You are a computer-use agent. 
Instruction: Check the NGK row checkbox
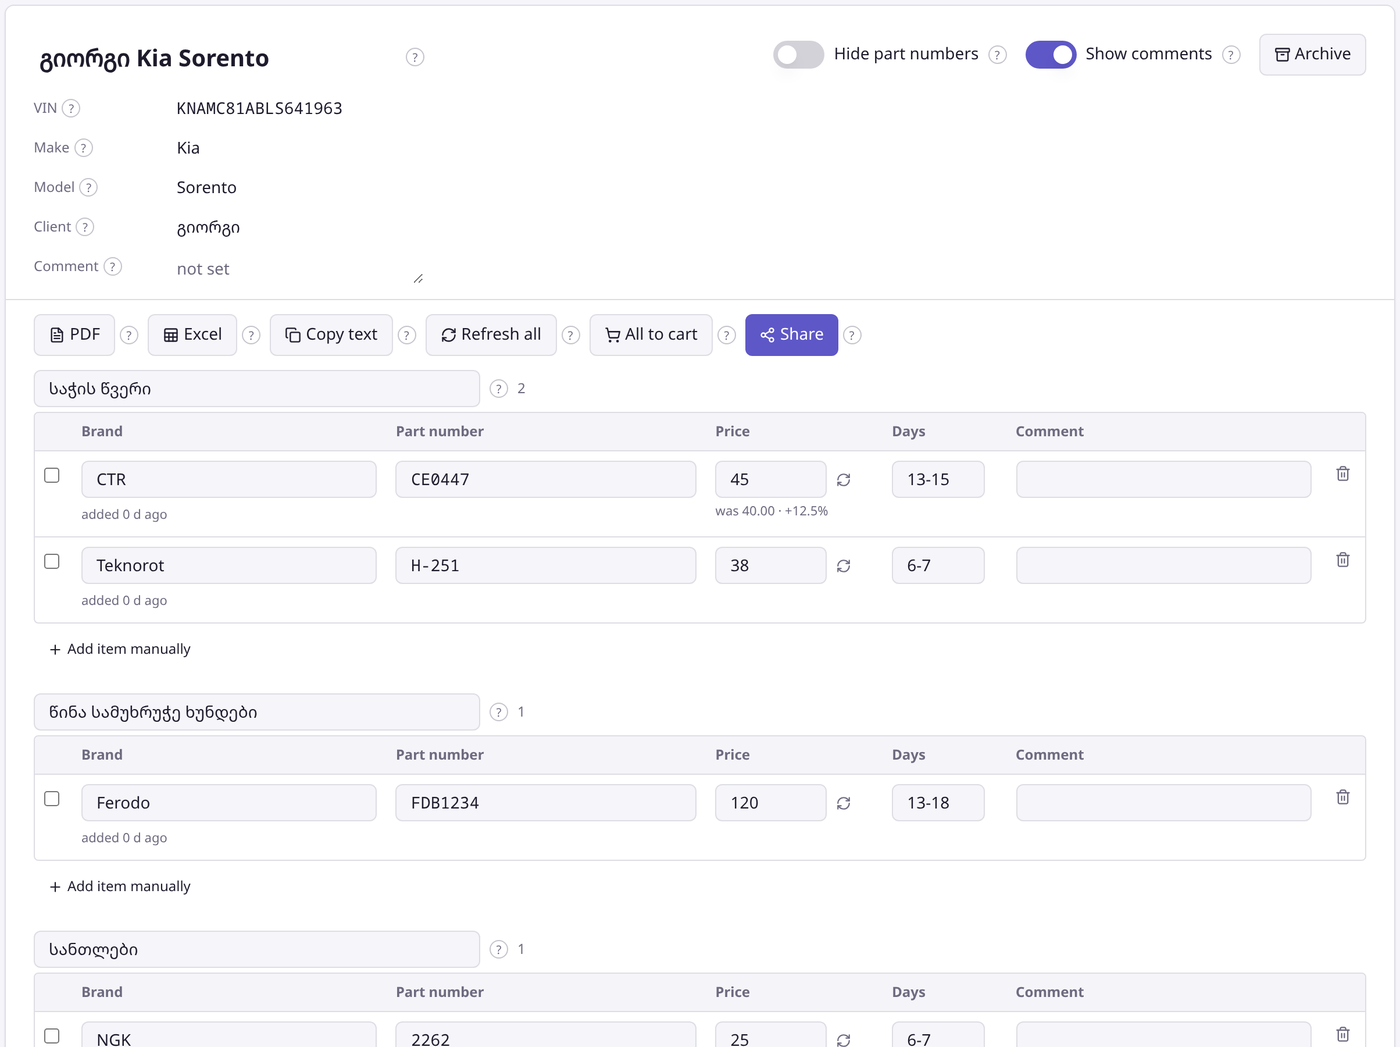click(x=52, y=1036)
